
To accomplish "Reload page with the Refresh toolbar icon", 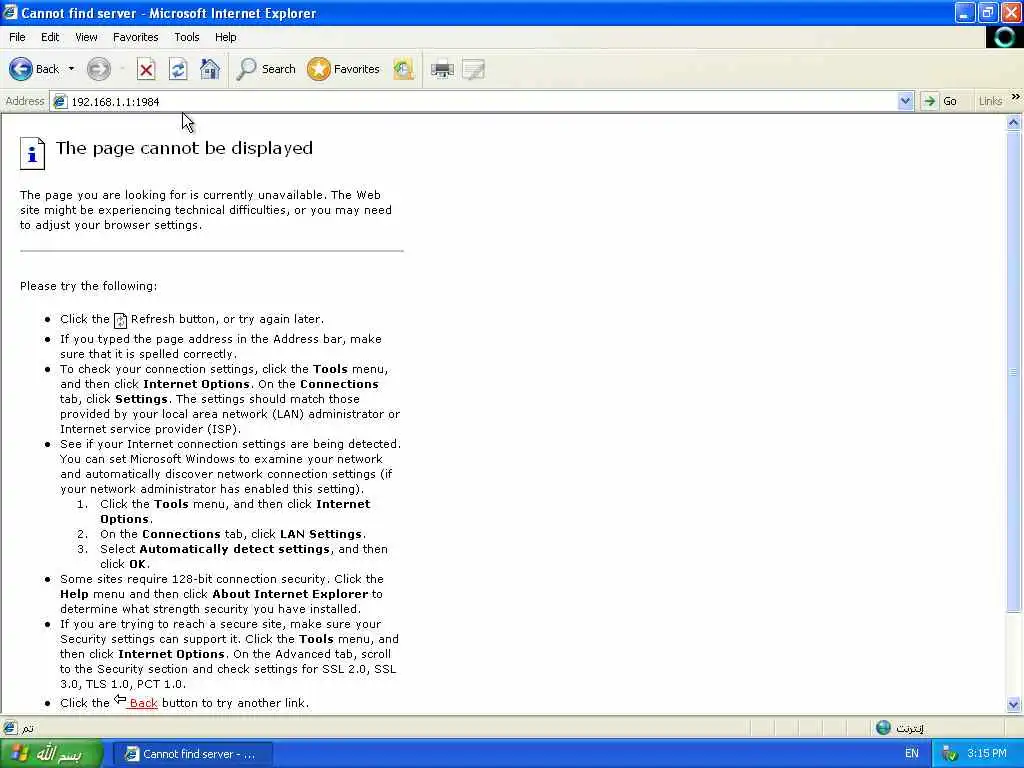I will [x=178, y=69].
